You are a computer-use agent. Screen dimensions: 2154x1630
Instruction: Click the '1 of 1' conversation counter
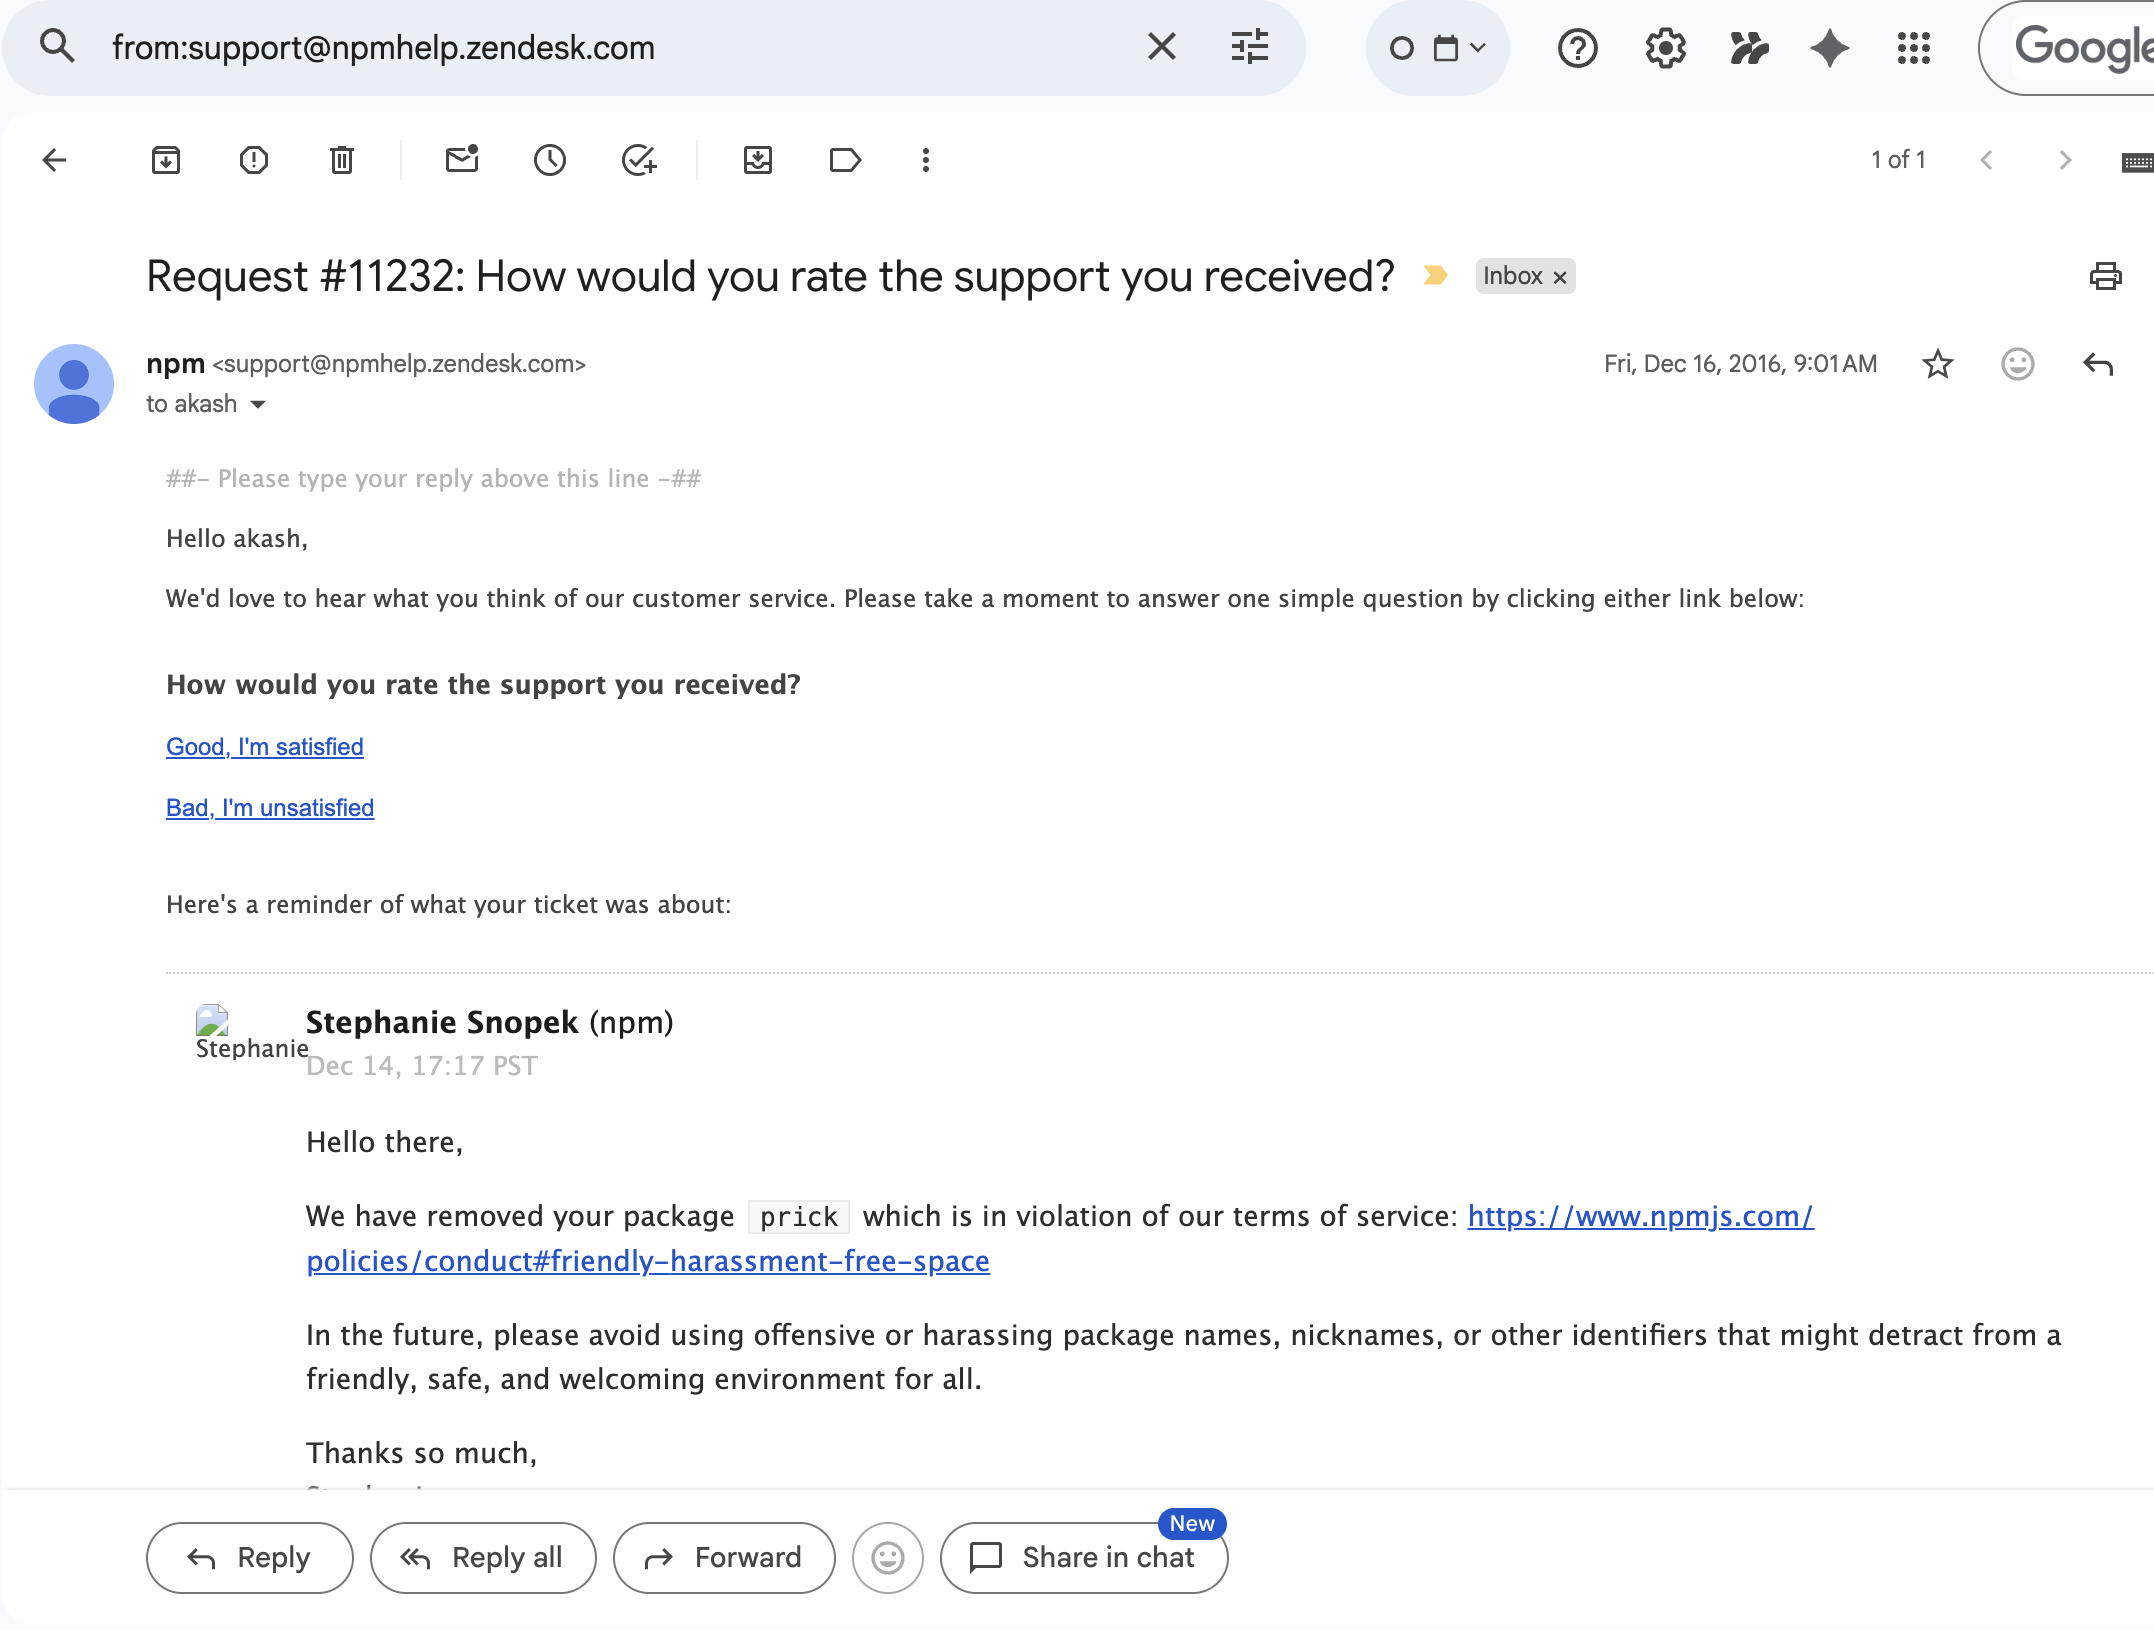click(1899, 160)
